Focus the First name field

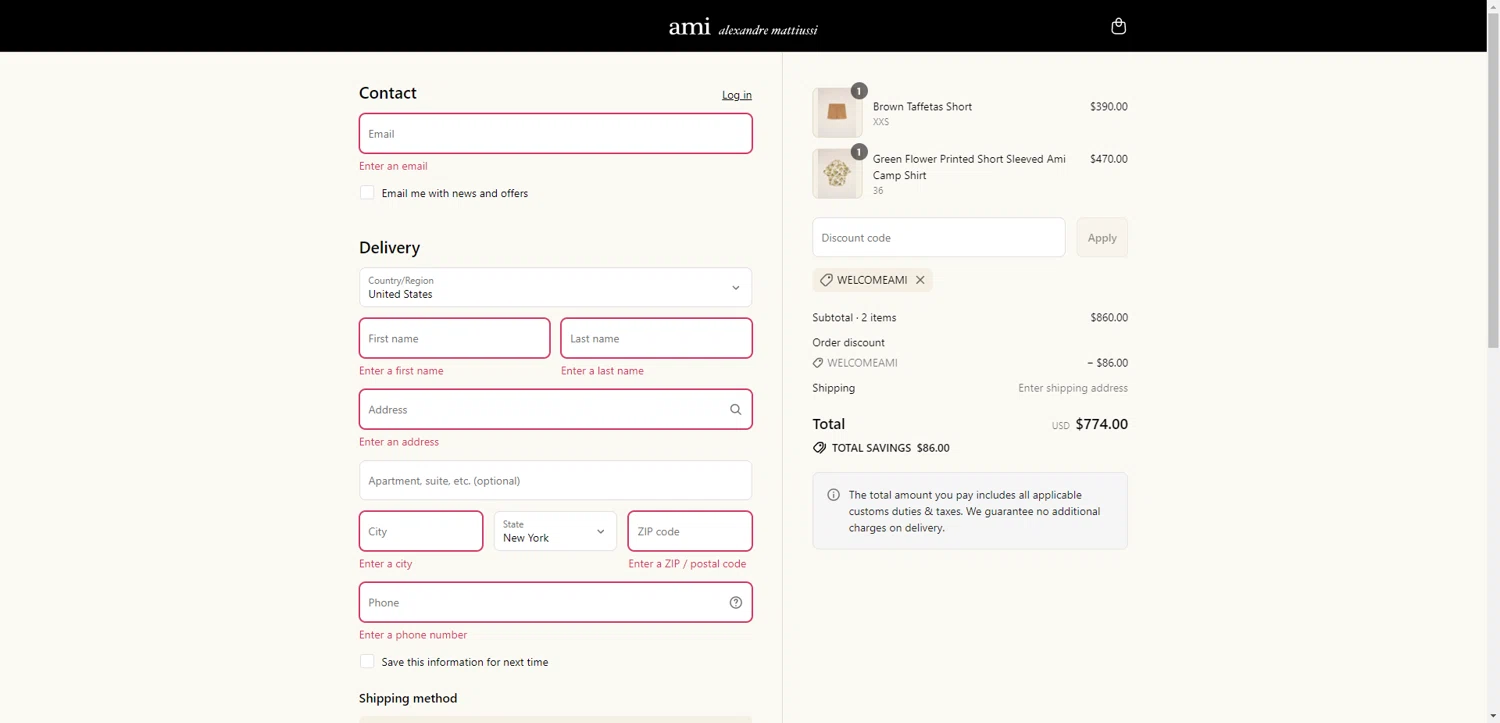pyautogui.click(x=454, y=338)
